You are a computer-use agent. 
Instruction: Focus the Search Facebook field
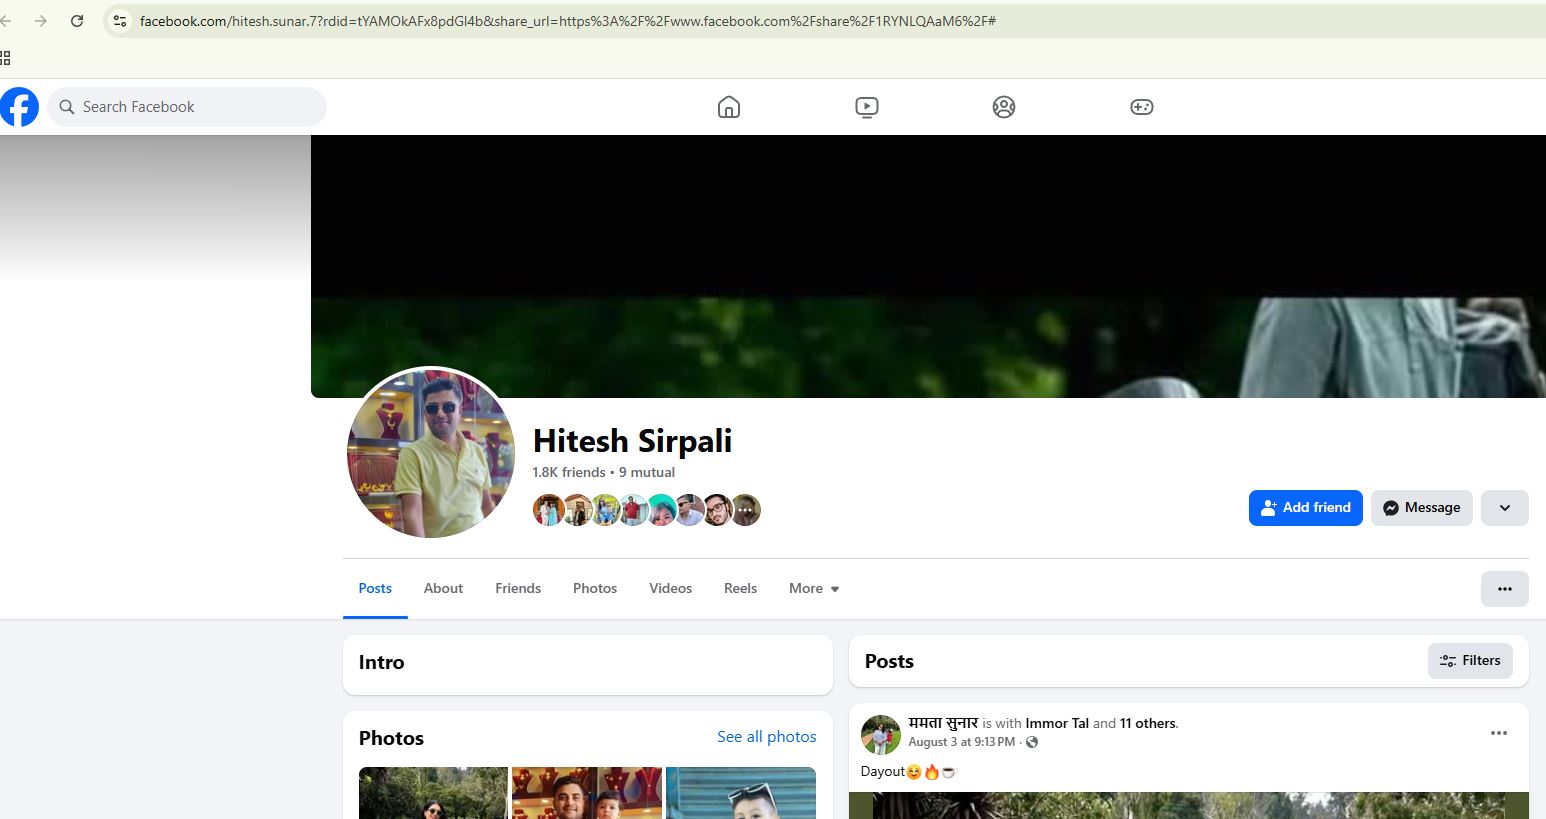point(187,107)
